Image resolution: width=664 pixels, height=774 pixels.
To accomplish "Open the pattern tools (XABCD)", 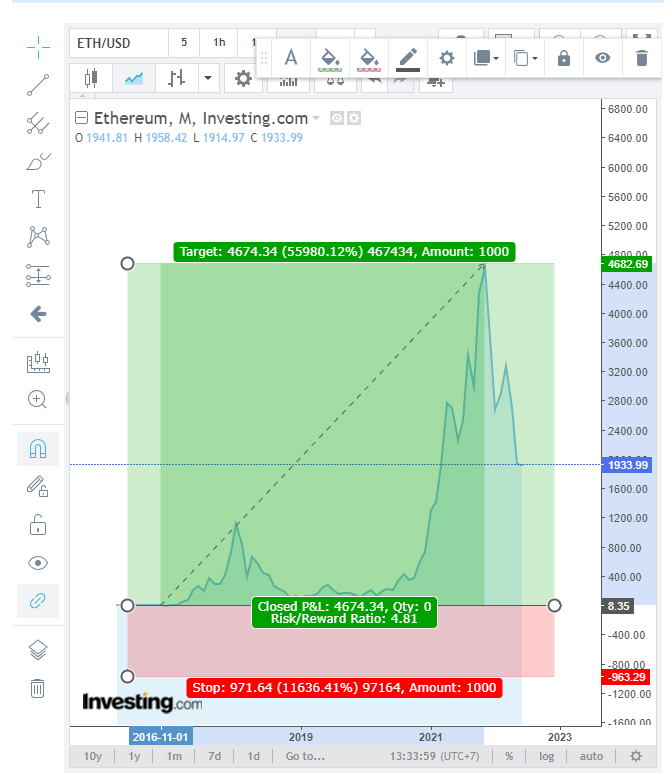I will coord(38,236).
